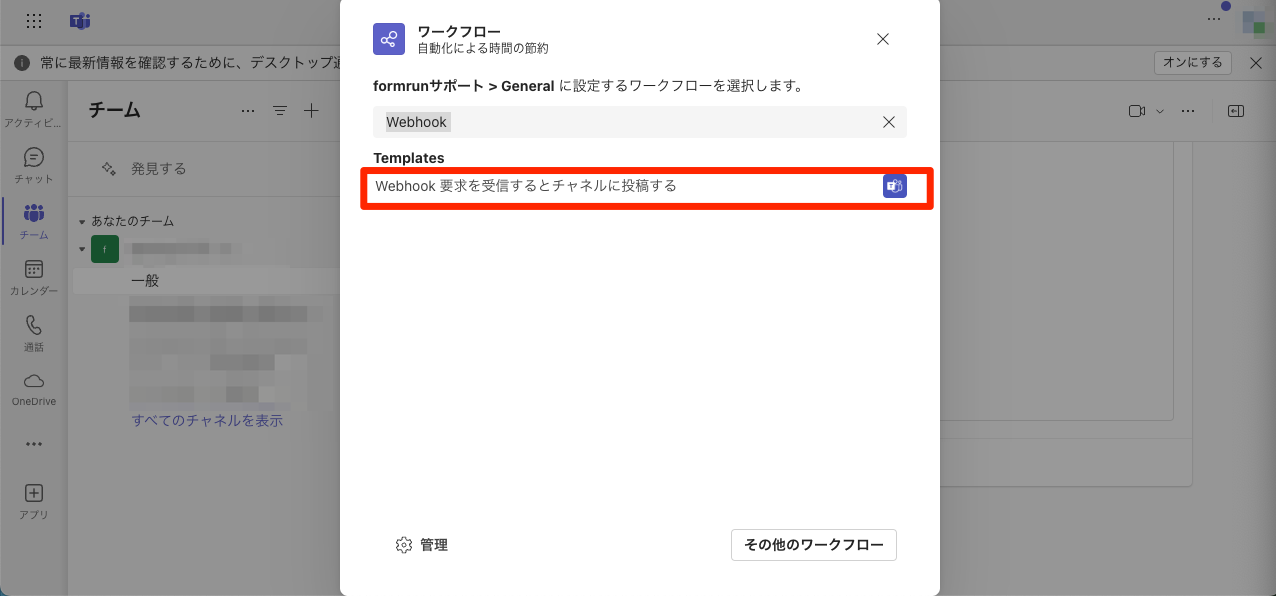Click the filter icon beside チーム heading

[x=280, y=111]
